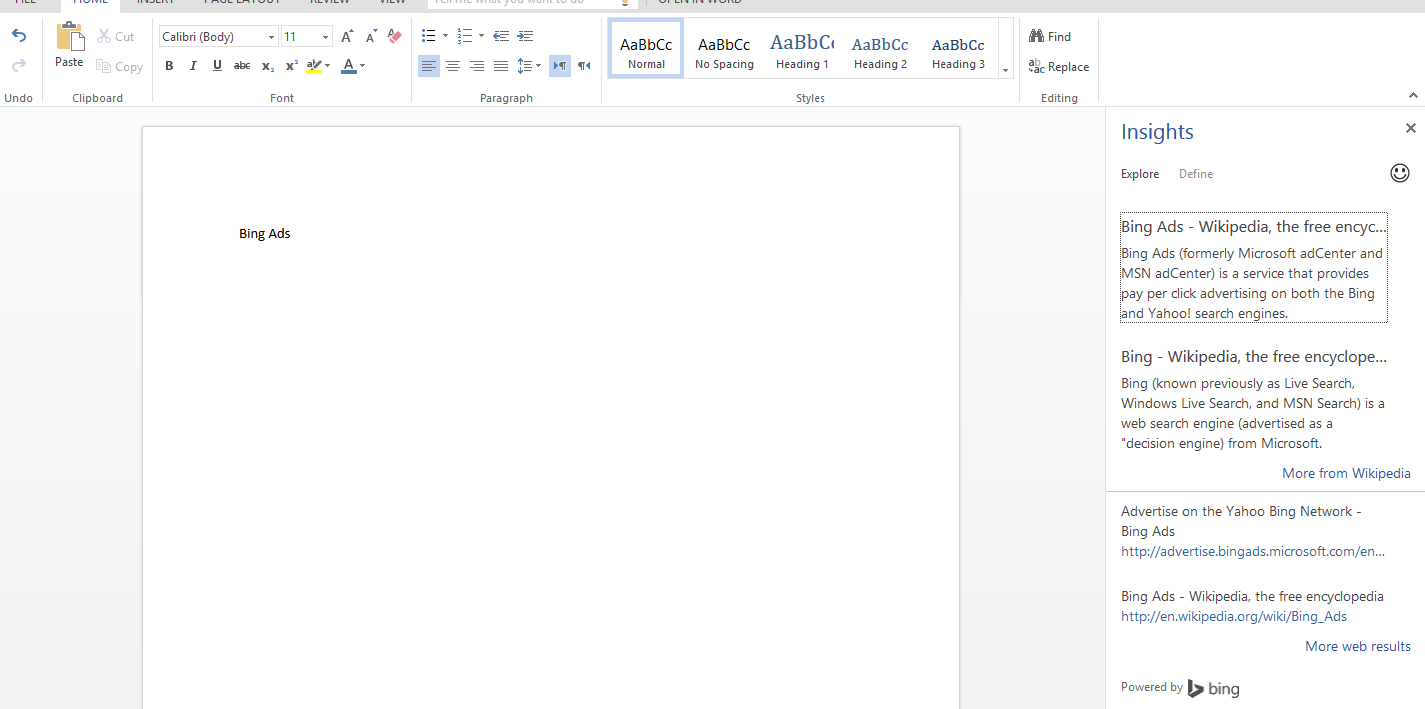
Task: Apply the Heading 1 style
Action: 801,51
